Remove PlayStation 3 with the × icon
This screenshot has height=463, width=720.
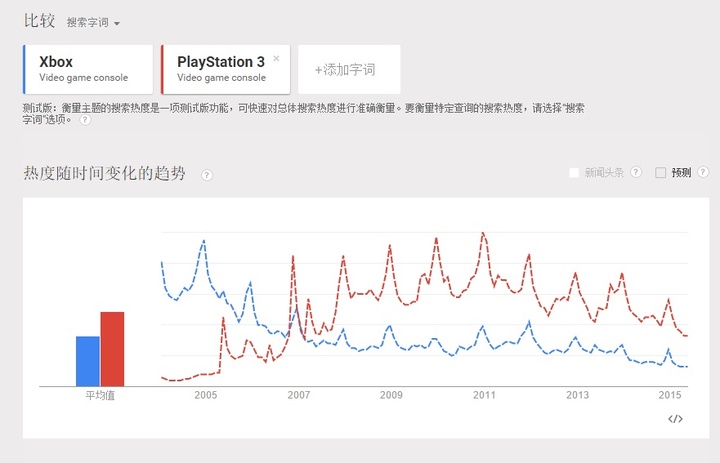(276, 58)
